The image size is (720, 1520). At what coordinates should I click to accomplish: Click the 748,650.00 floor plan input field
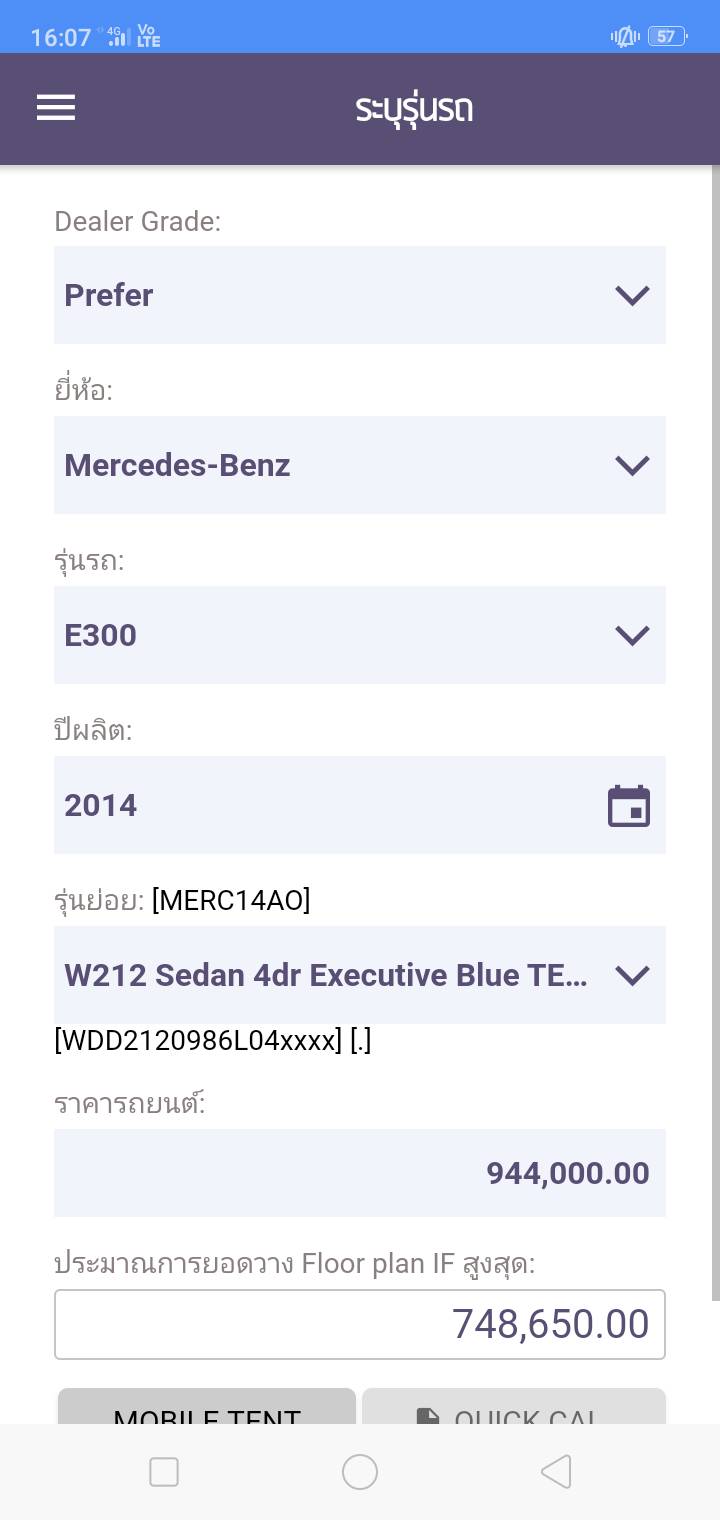coord(360,1324)
